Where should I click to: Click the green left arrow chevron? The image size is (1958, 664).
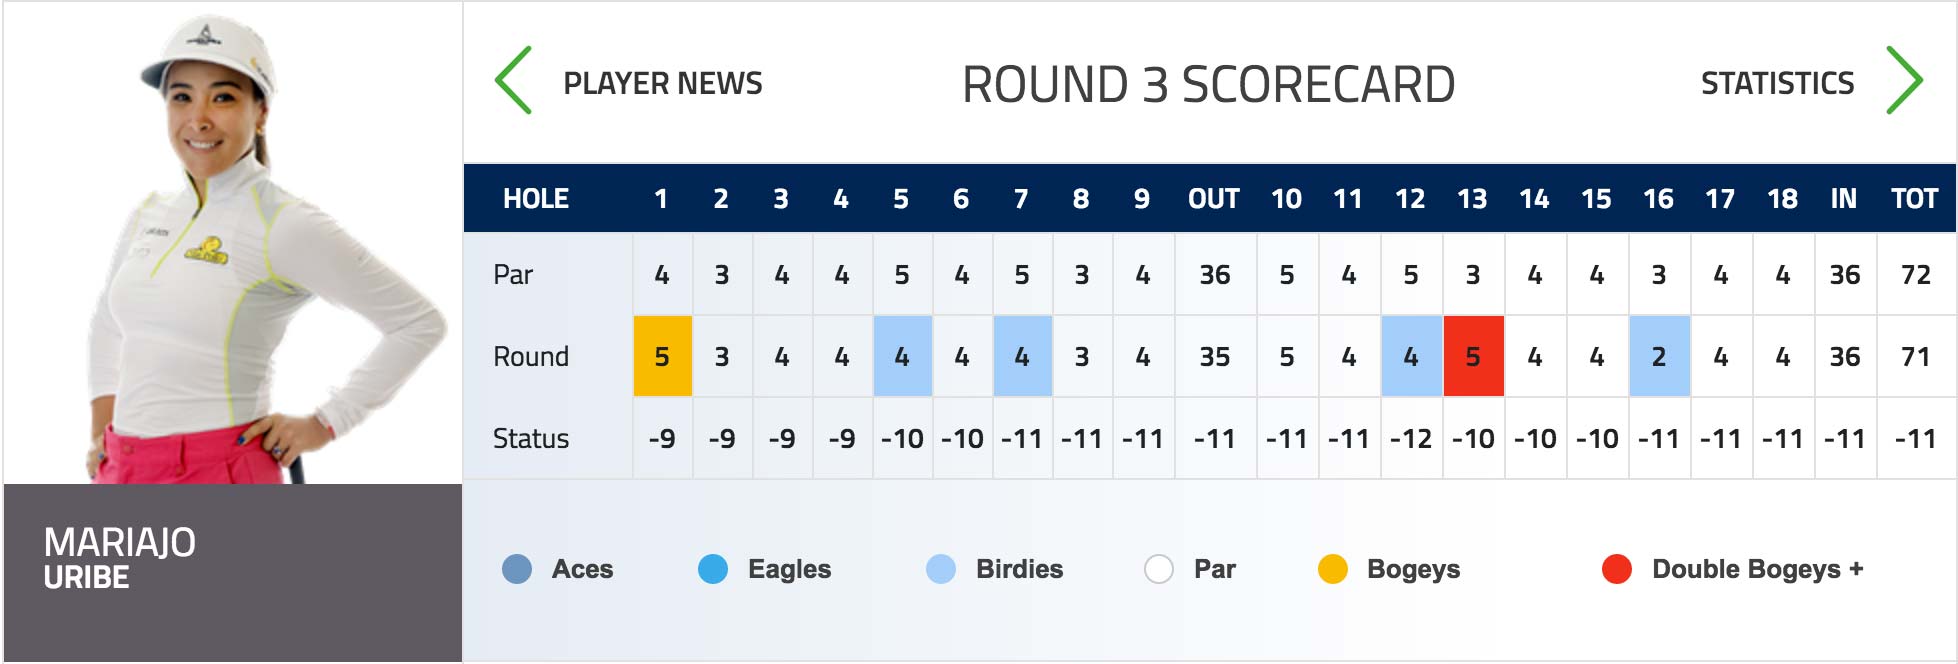pyautogui.click(x=513, y=80)
